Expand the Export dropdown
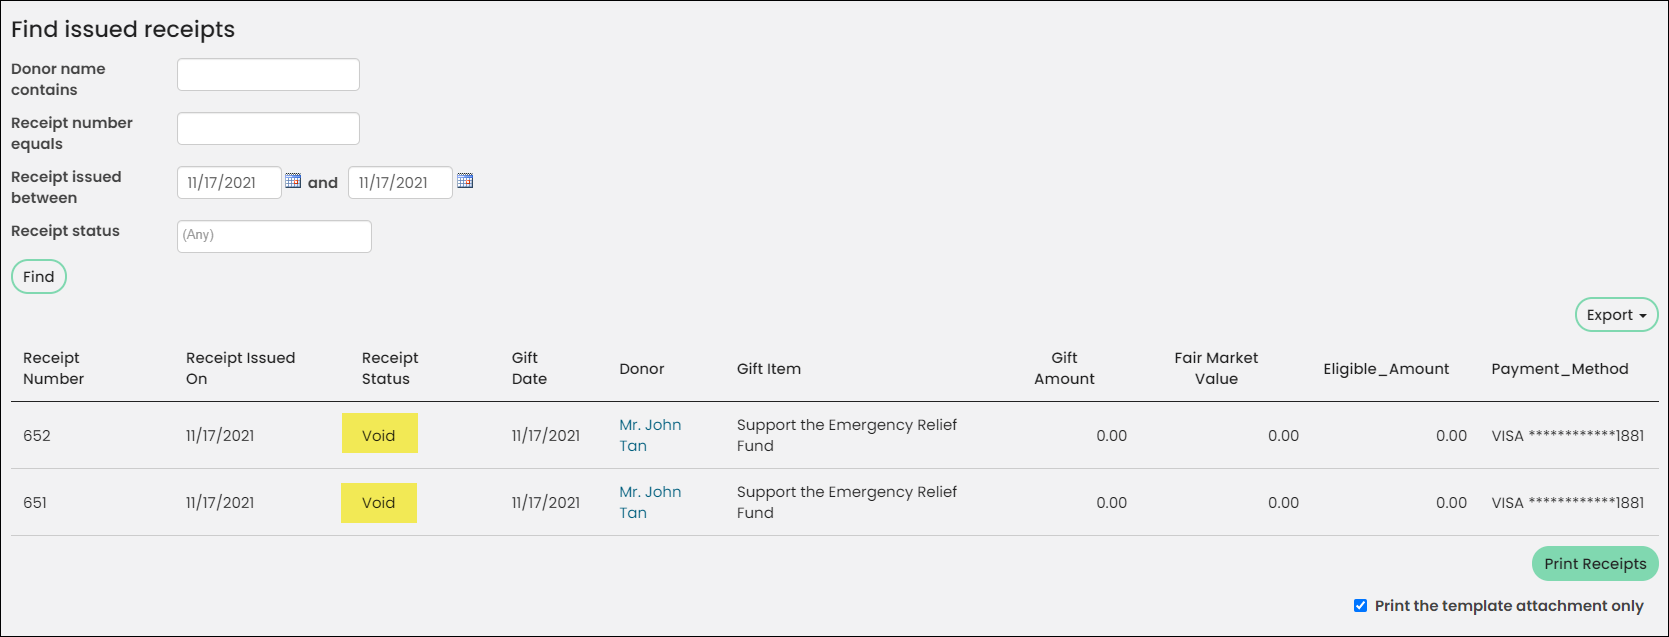 [1616, 315]
